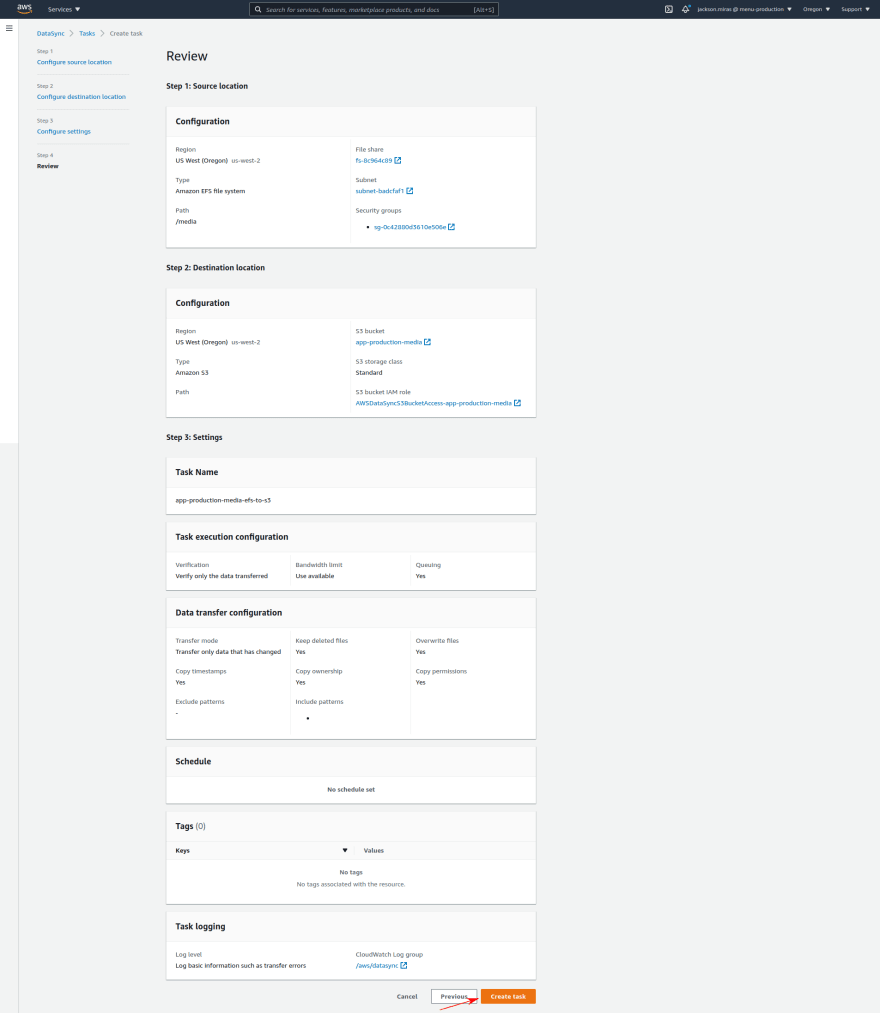
Task: Open Configure source location step
Action: [74, 62]
